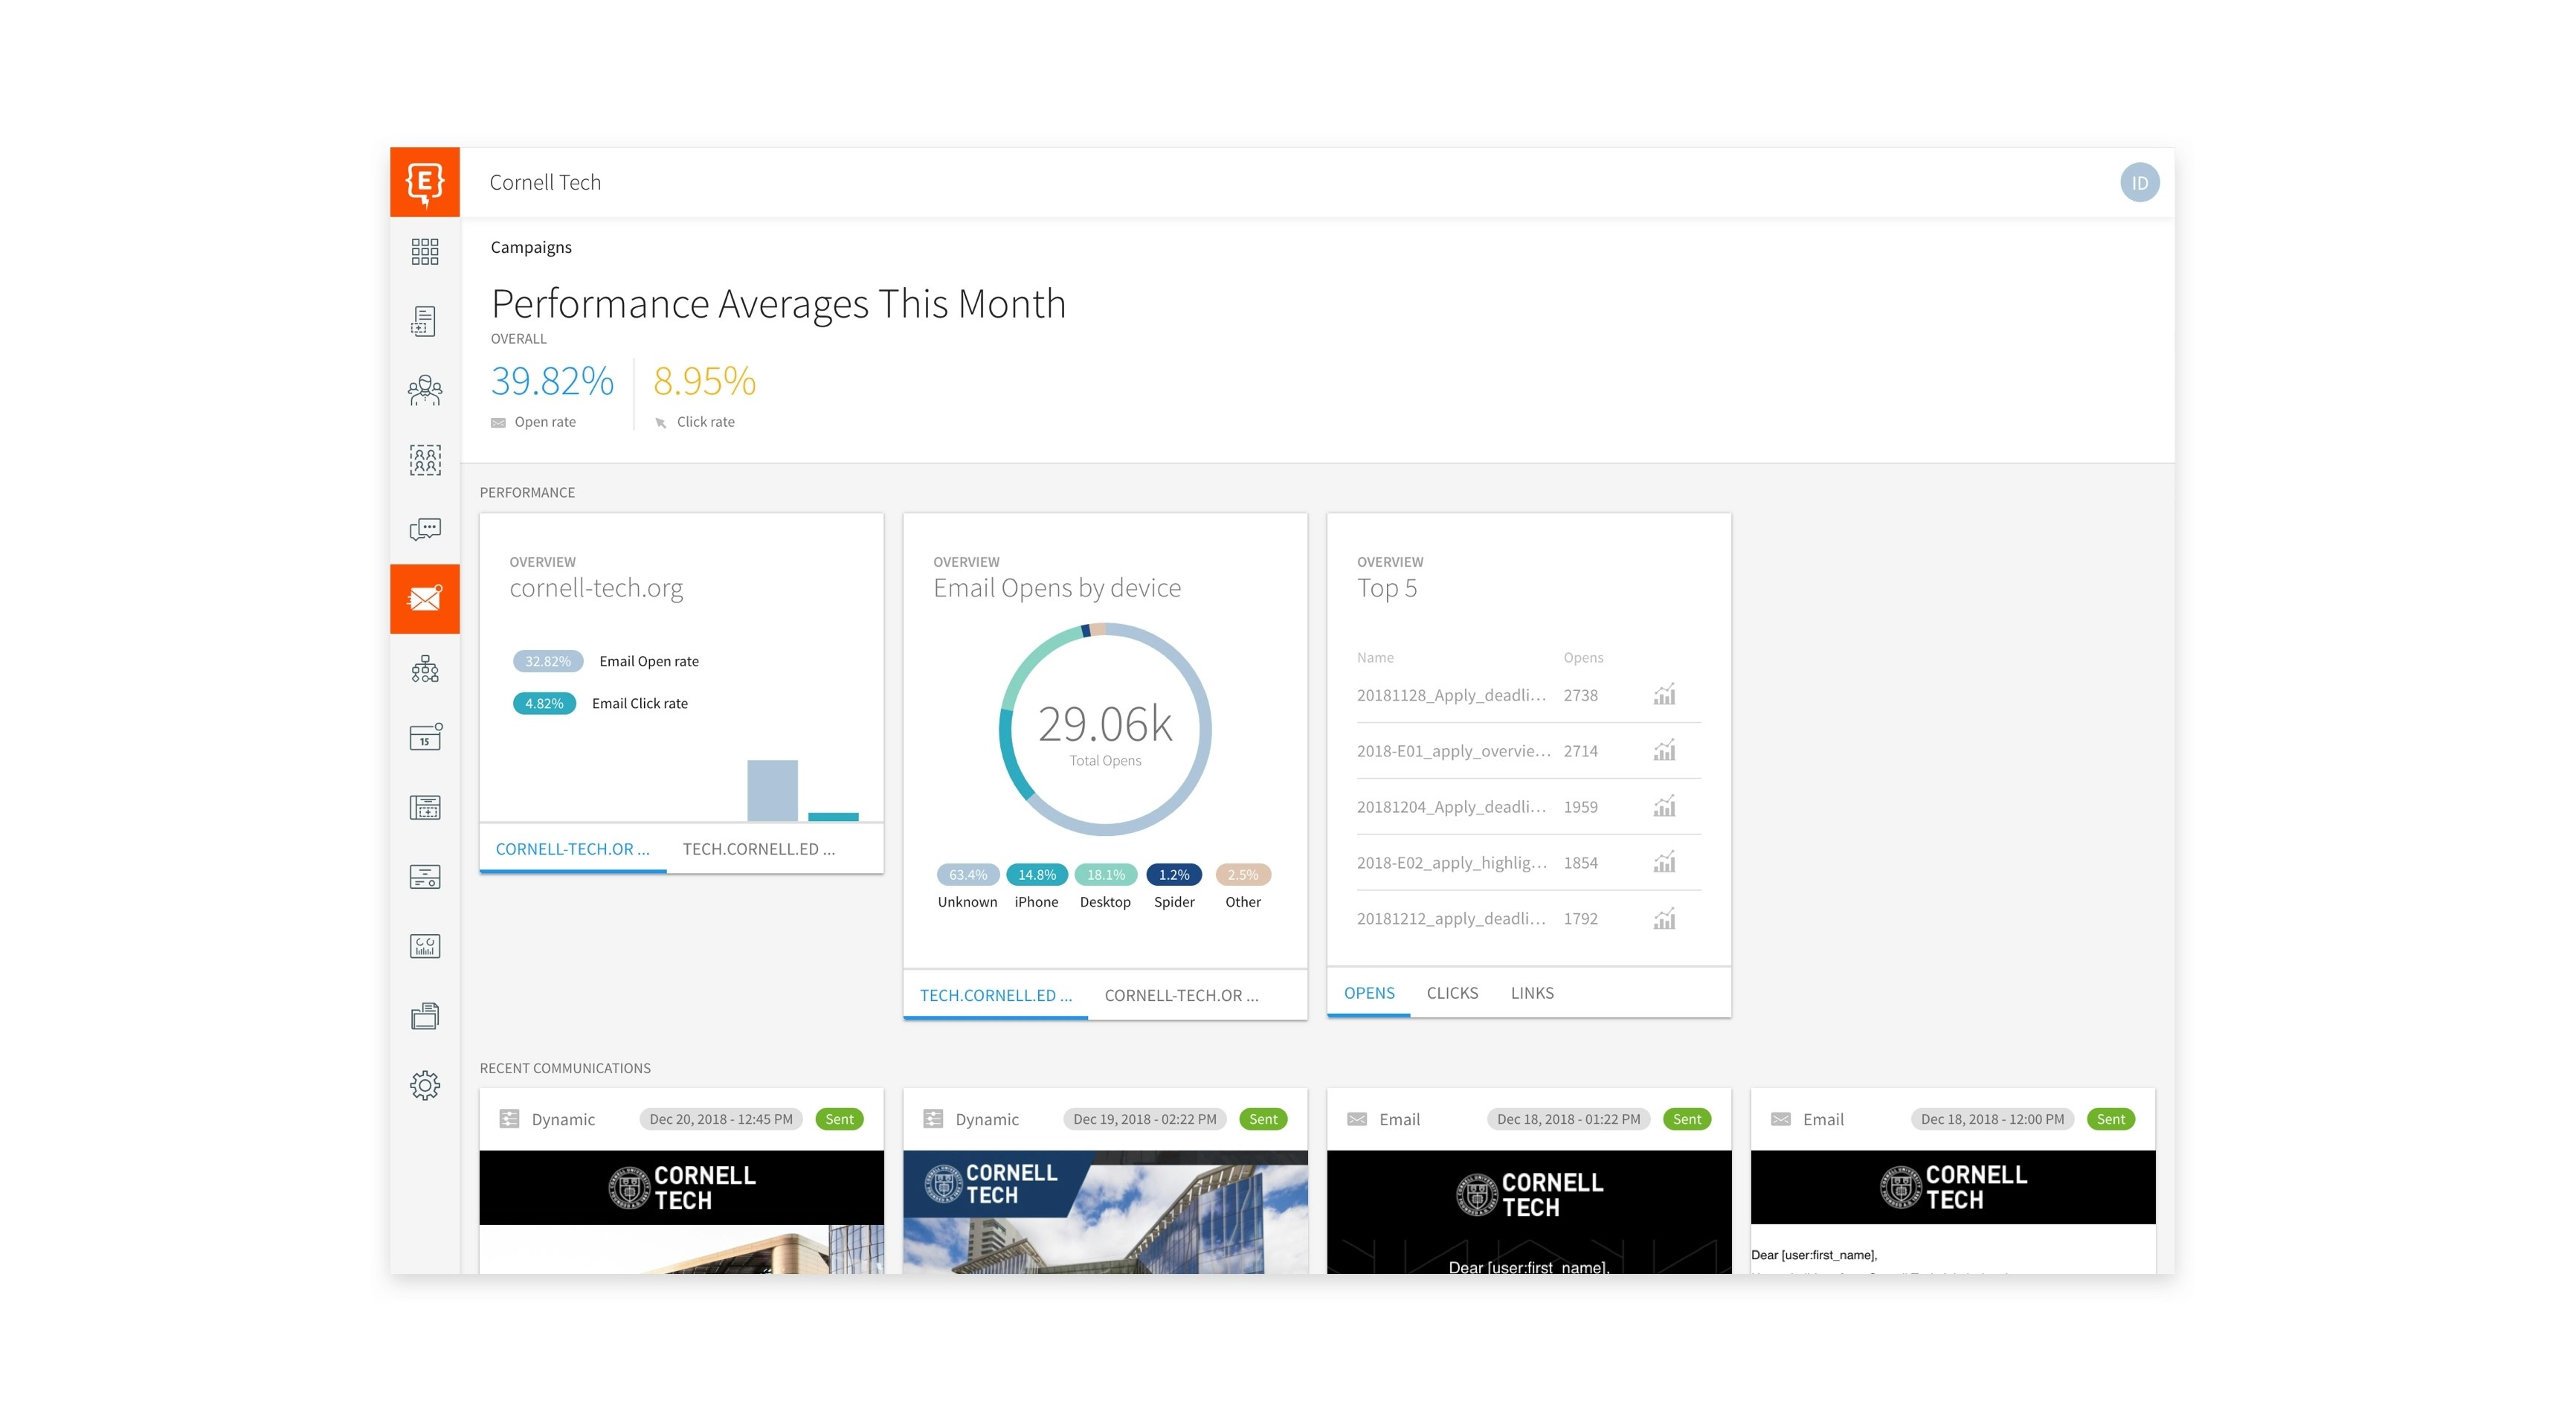Open the settings gear sidebar icon
2576x1422 pixels.
coord(425,1085)
